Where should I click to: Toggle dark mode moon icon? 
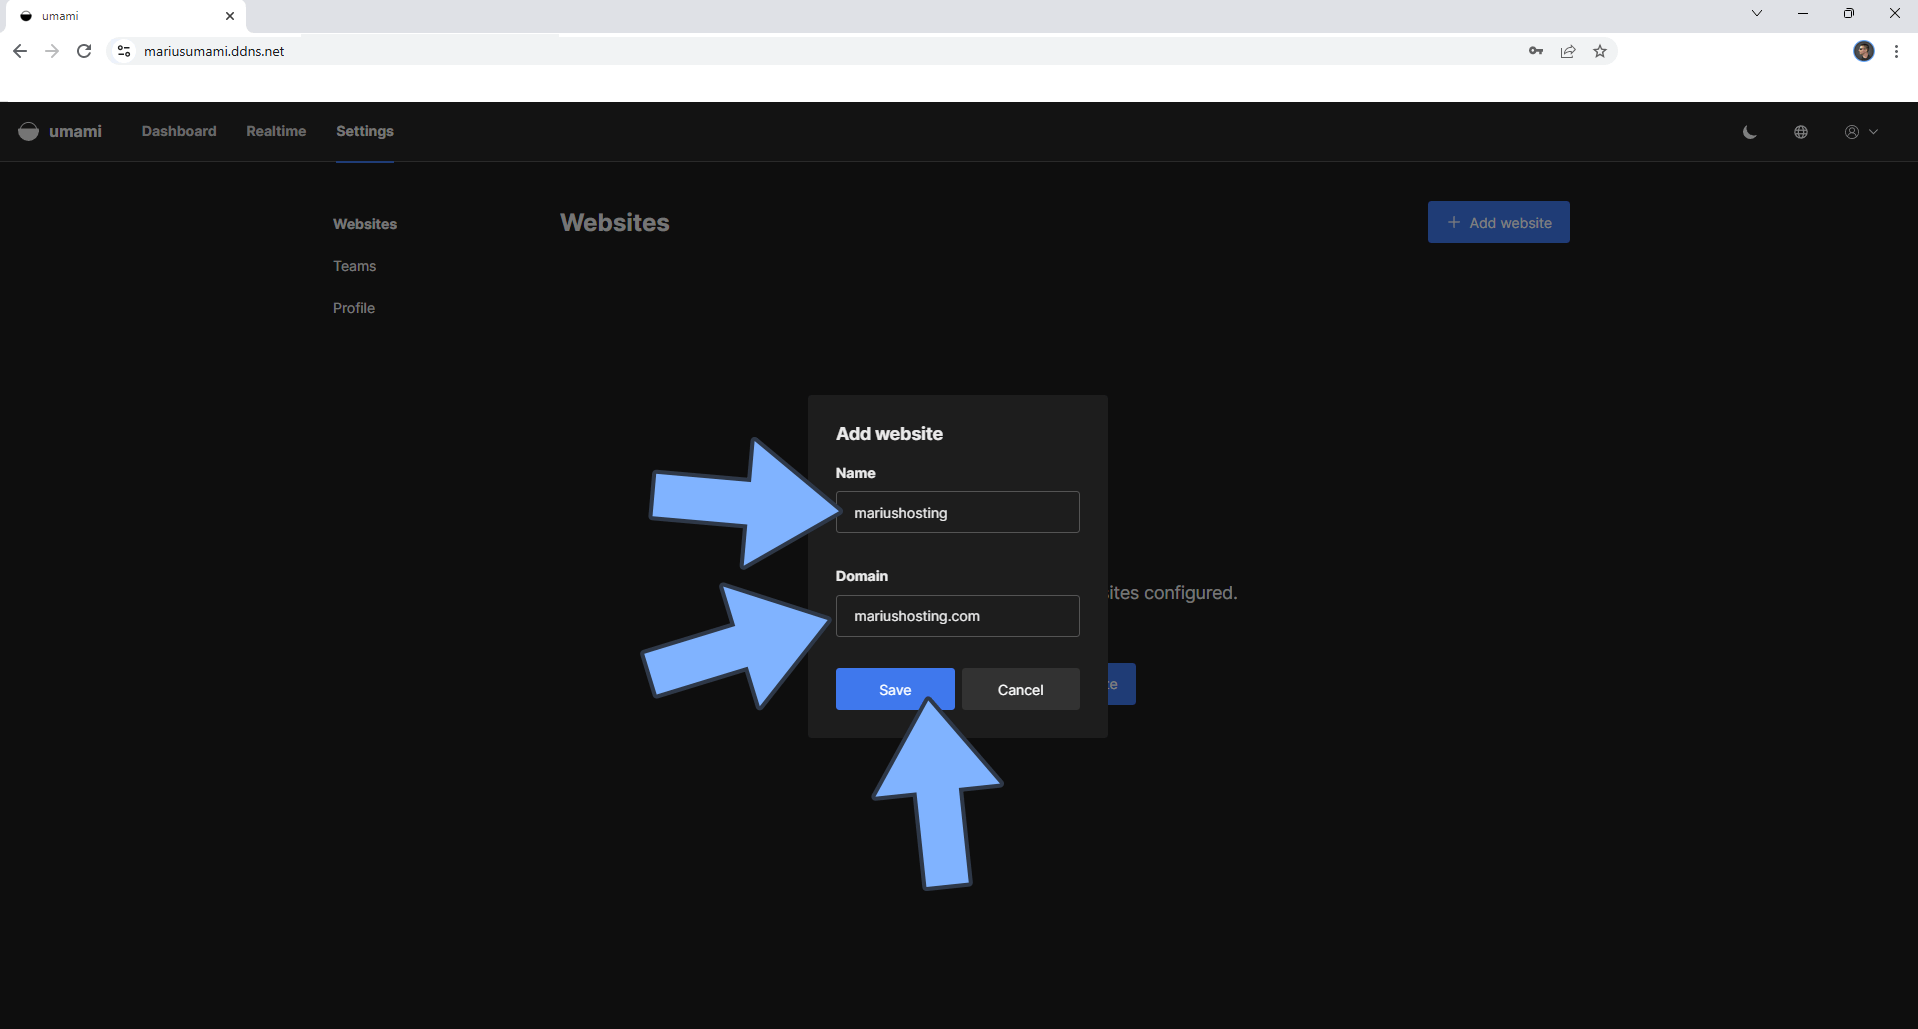pos(1749,132)
